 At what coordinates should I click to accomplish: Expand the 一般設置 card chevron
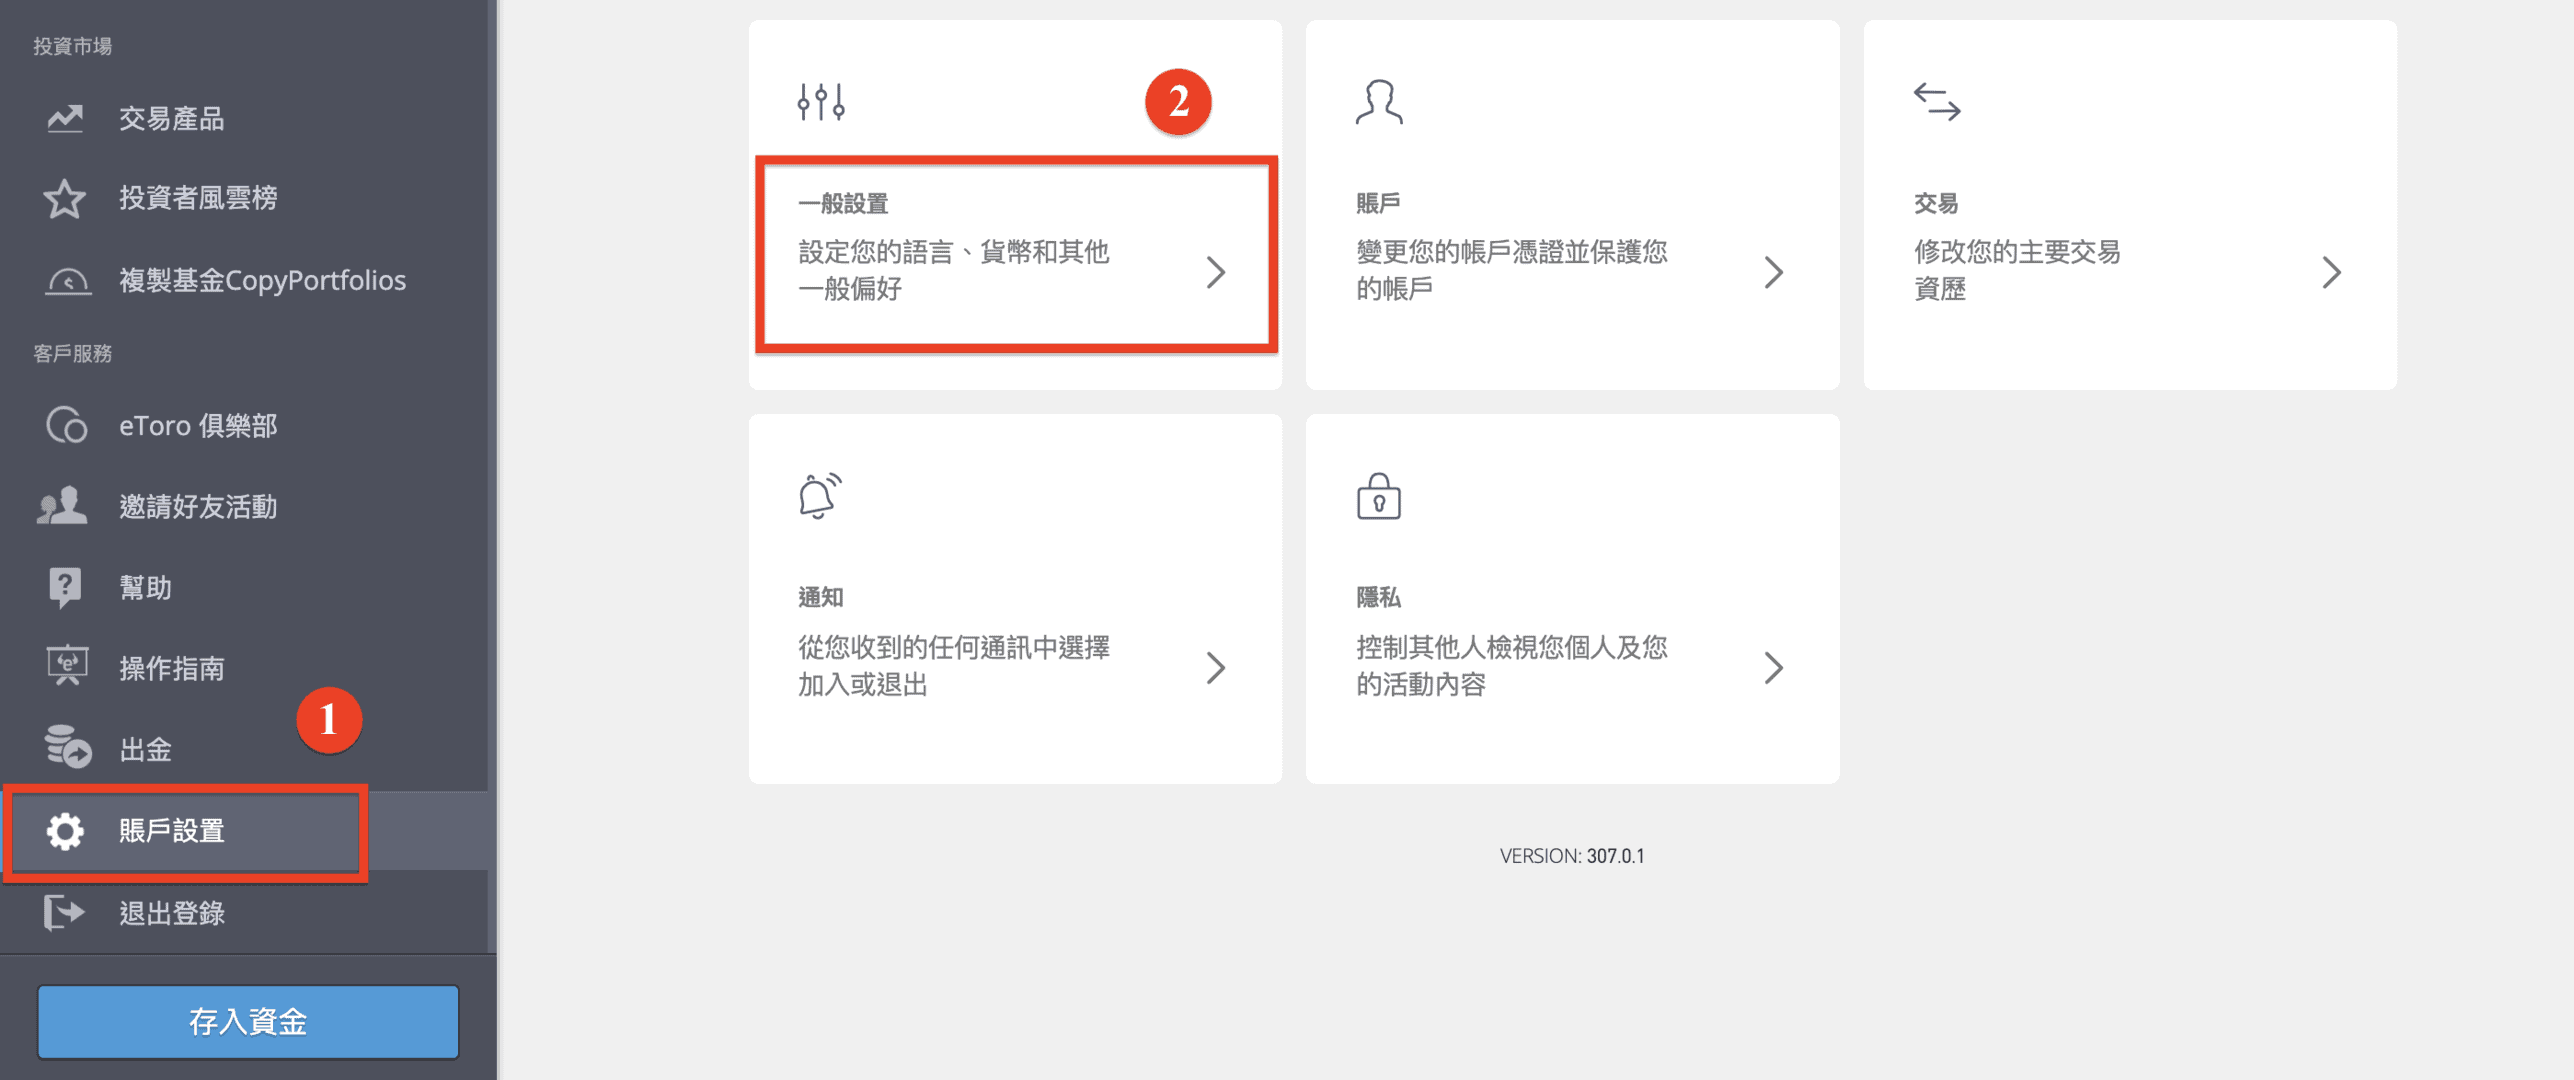coord(1216,272)
